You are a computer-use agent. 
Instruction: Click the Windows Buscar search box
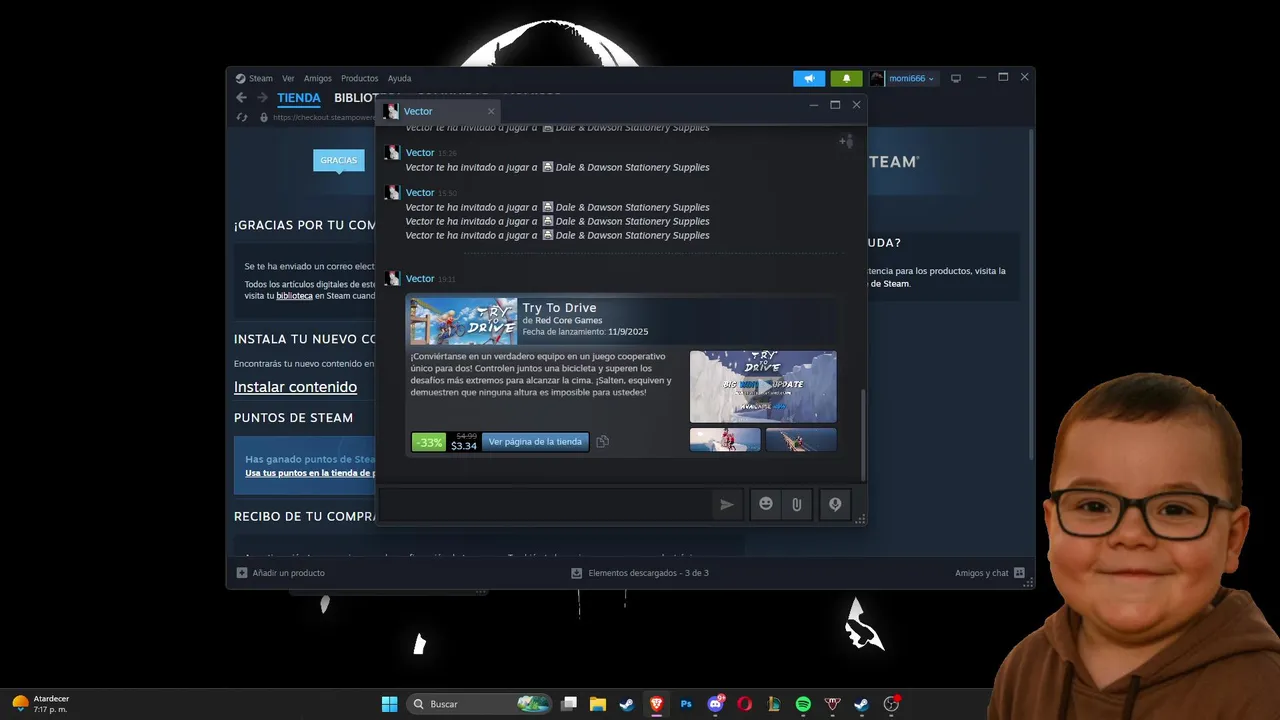(480, 704)
